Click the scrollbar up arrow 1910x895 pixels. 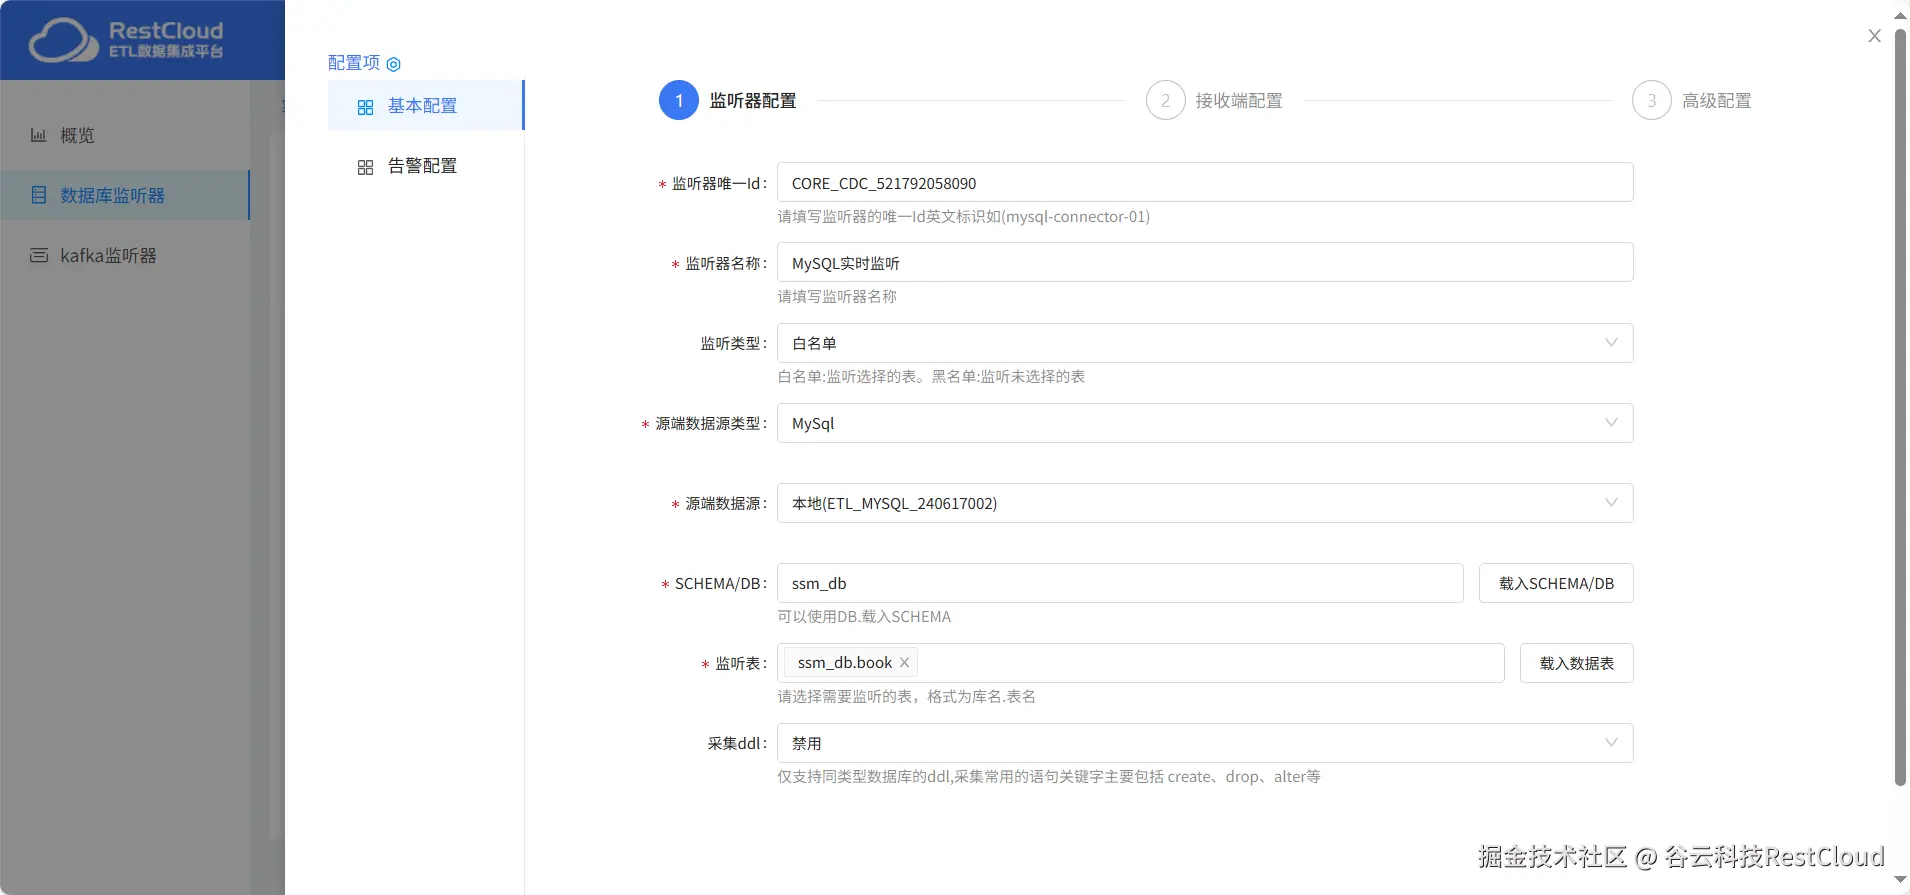click(1901, 14)
